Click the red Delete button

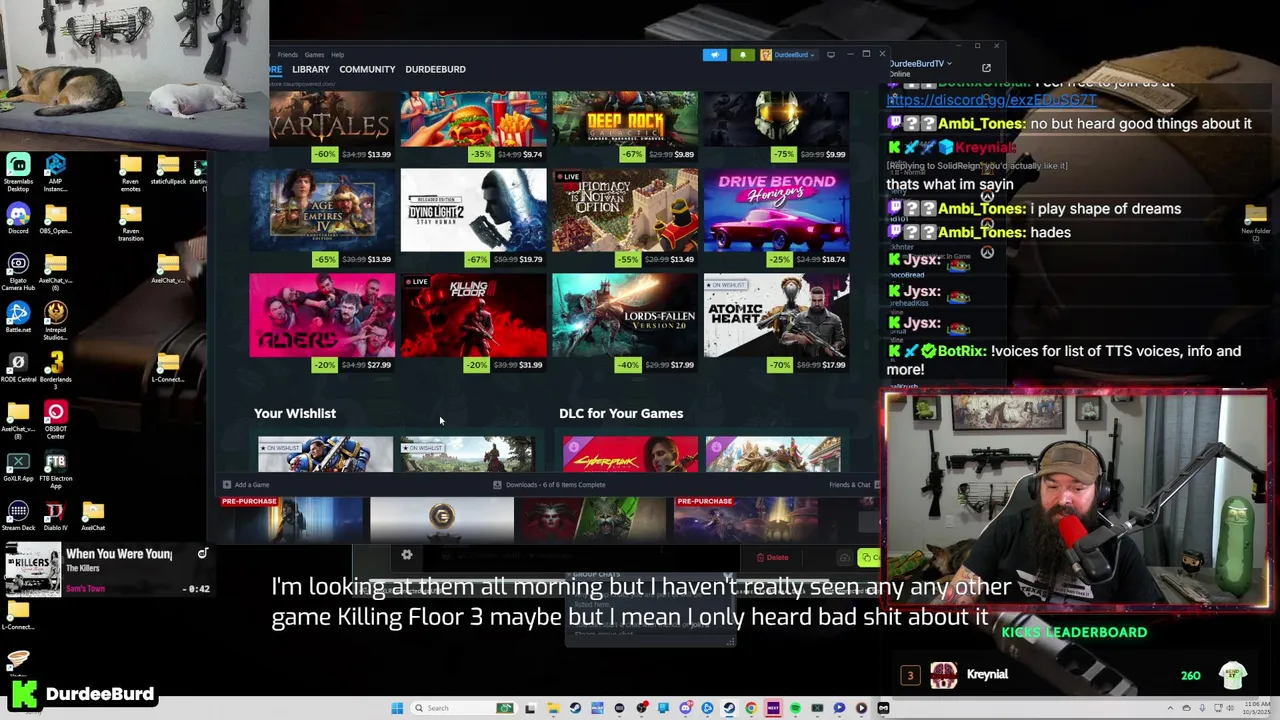click(772, 558)
